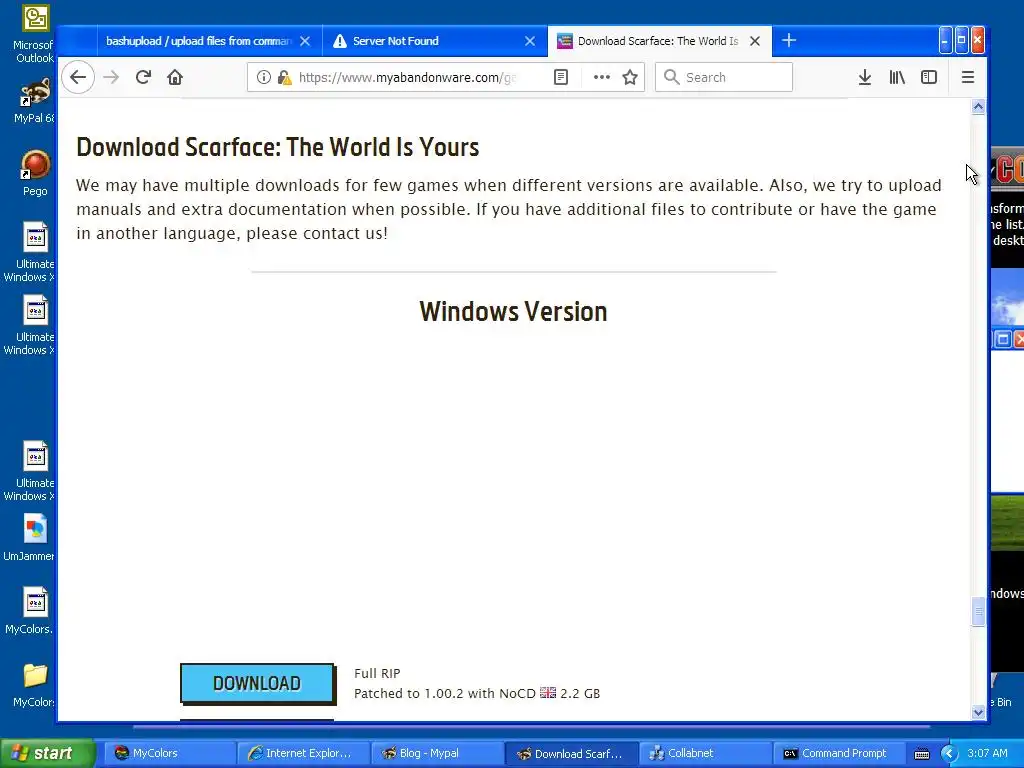
Task: Bookmark this page with the star
Action: point(630,77)
